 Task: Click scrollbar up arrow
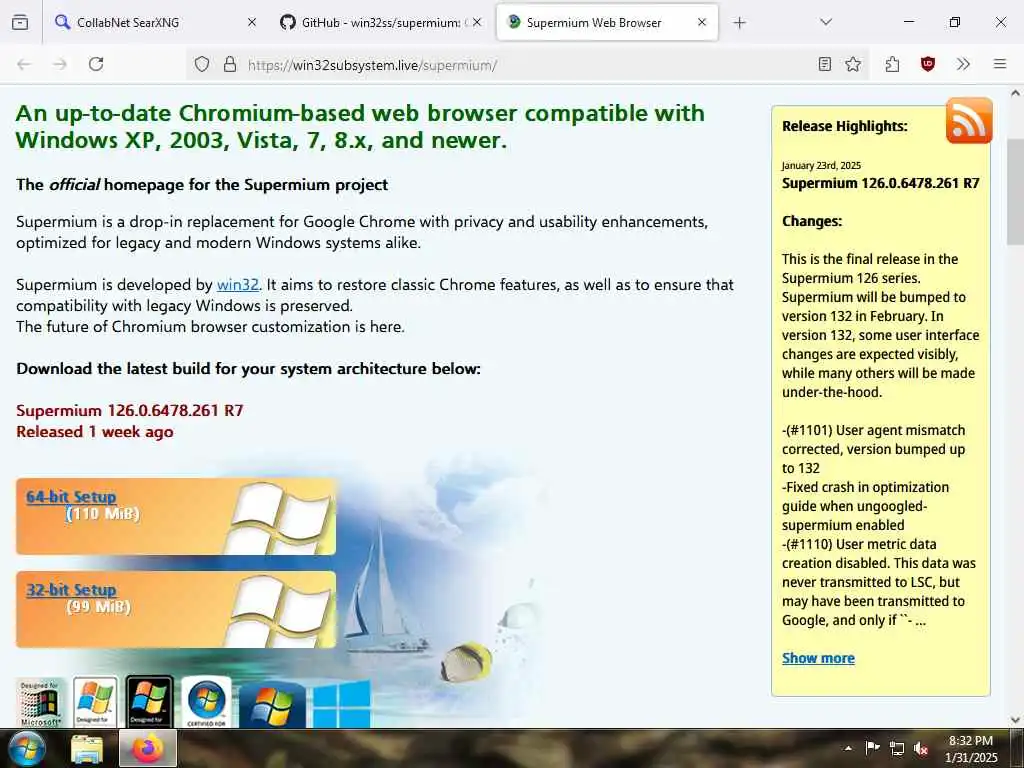coord(1016,93)
